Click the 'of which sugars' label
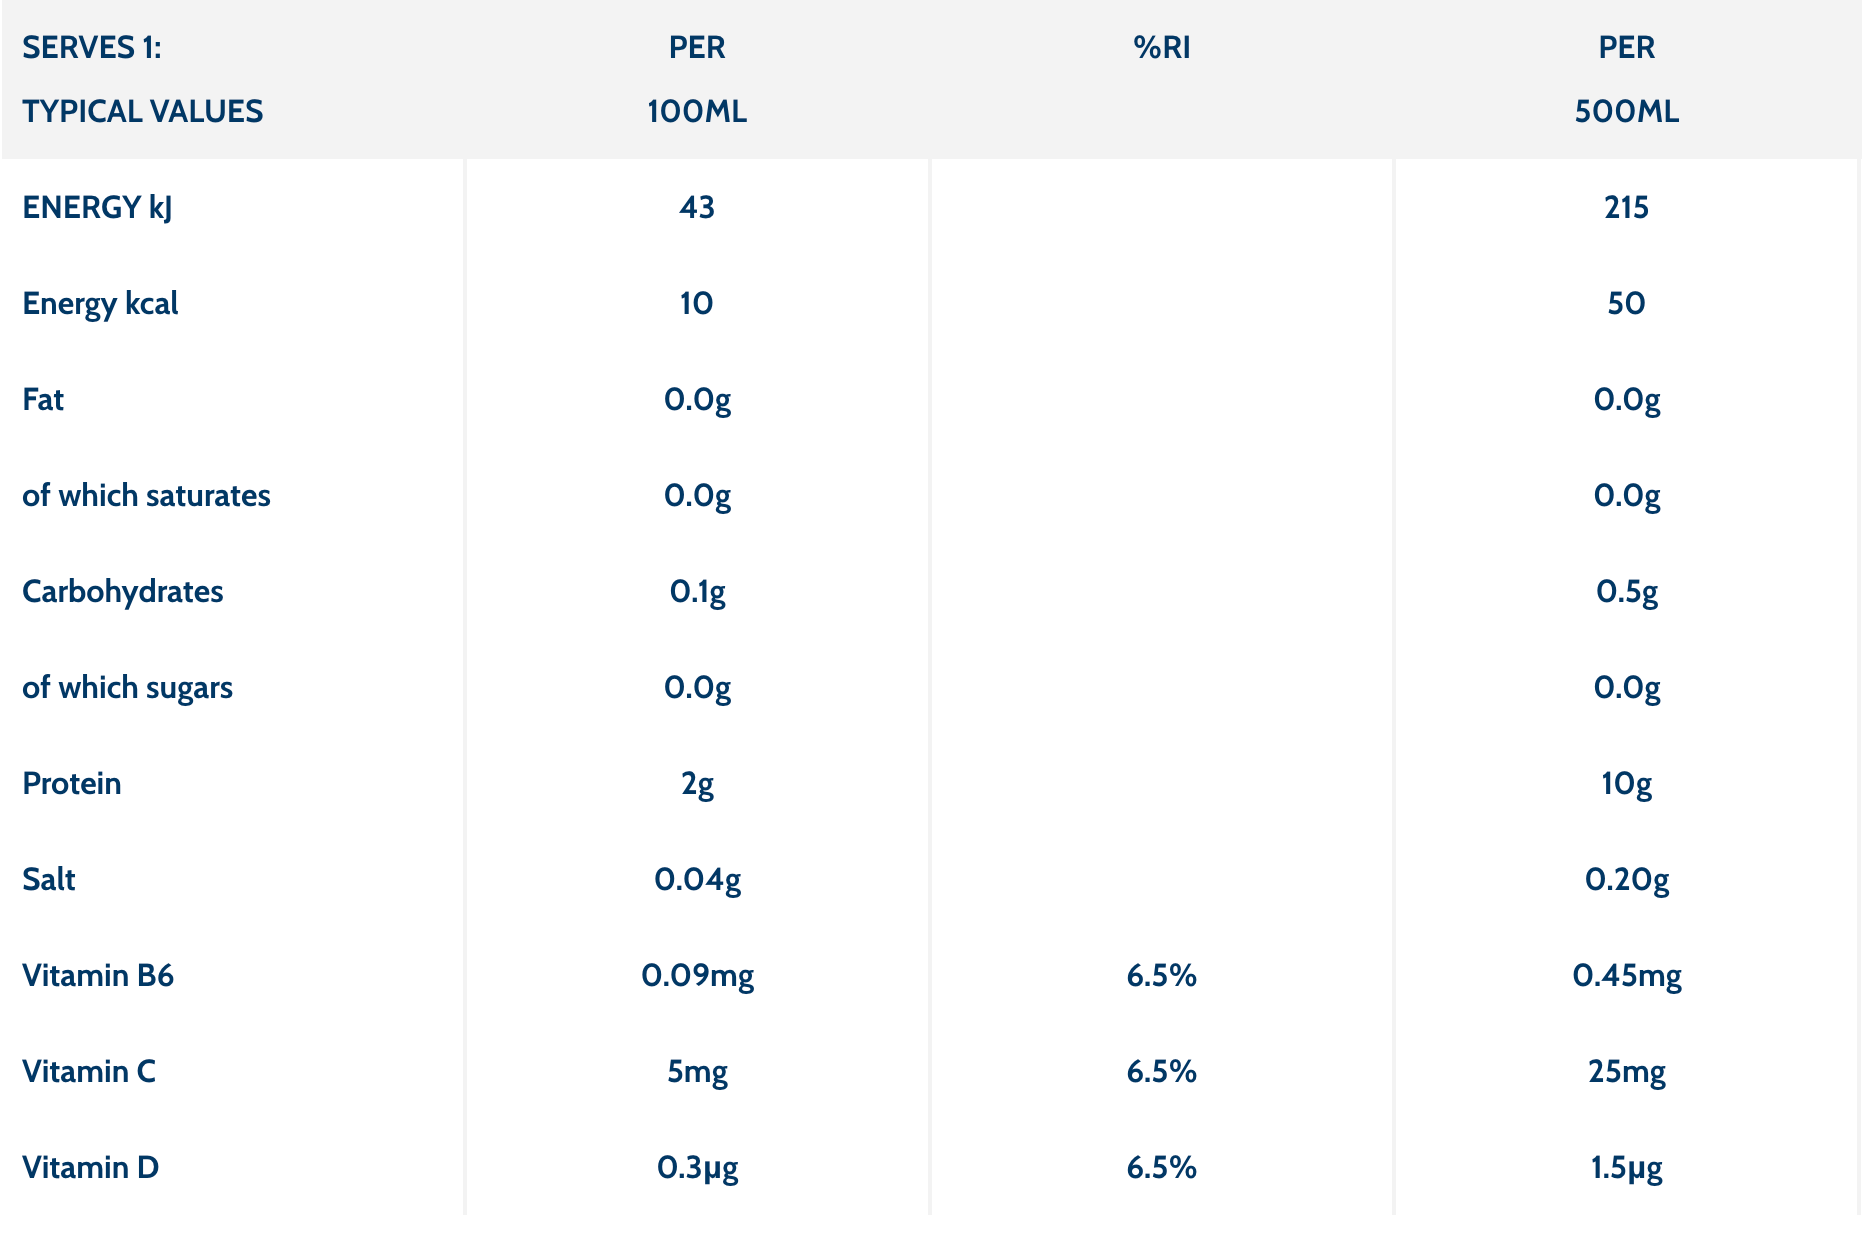This screenshot has width=1862, height=1242. pyautogui.click(x=127, y=687)
